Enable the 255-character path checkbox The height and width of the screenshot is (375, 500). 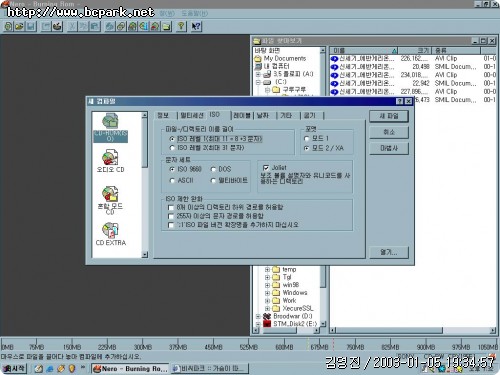(171, 216)
